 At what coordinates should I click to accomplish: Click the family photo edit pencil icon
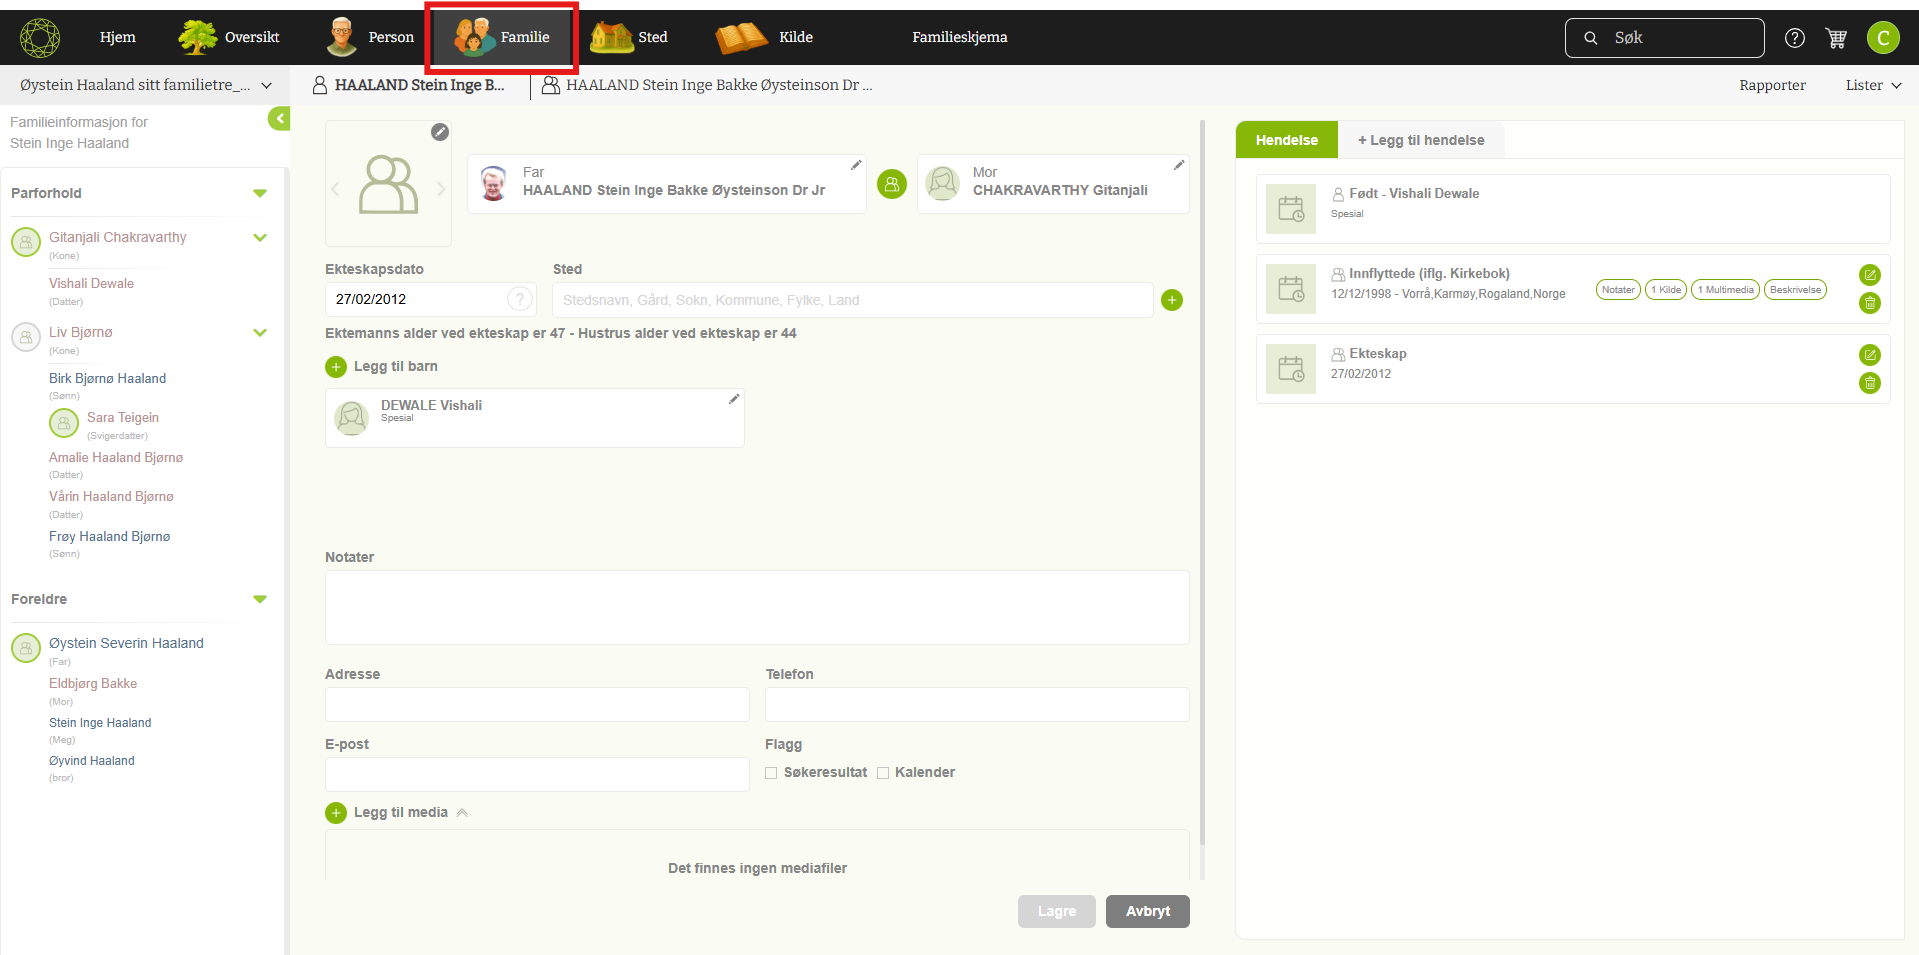(440, 132)
